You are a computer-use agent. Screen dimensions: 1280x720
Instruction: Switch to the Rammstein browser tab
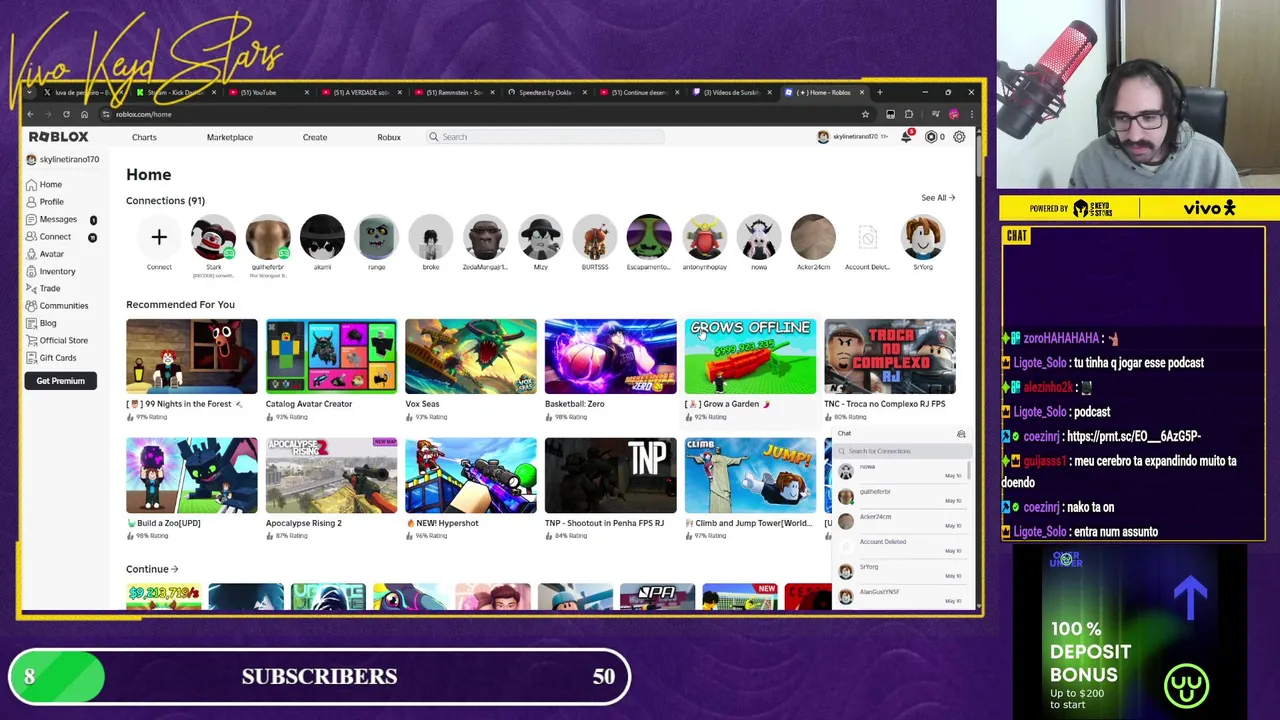455,92
